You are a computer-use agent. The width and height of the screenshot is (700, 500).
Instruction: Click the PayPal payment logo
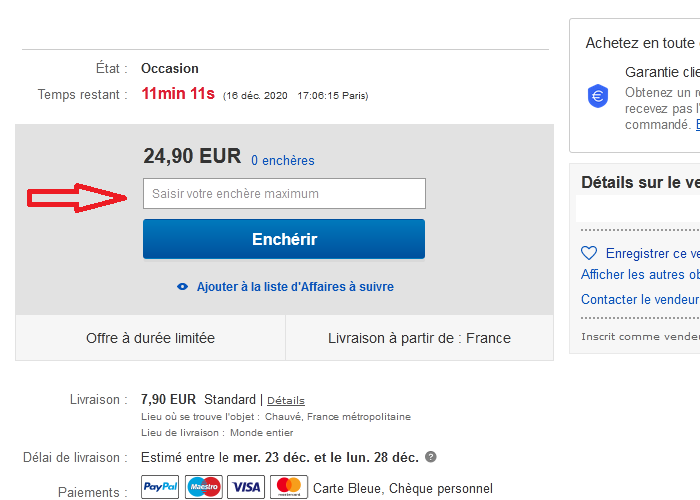[x=160, y=487]
